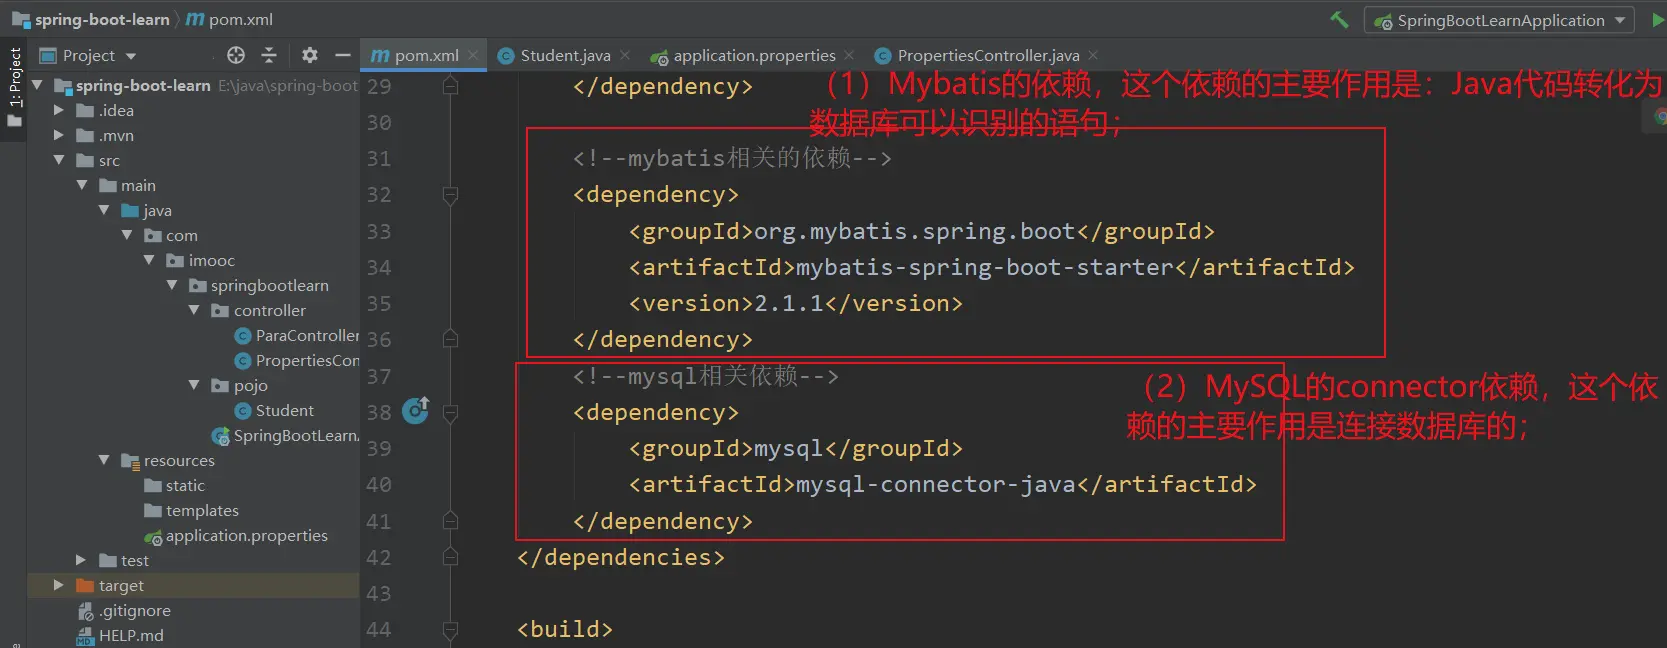Click spring-boot-learn breadcrumb in navigation bar
Screen dimensions: 1667x648
[90, 19]
